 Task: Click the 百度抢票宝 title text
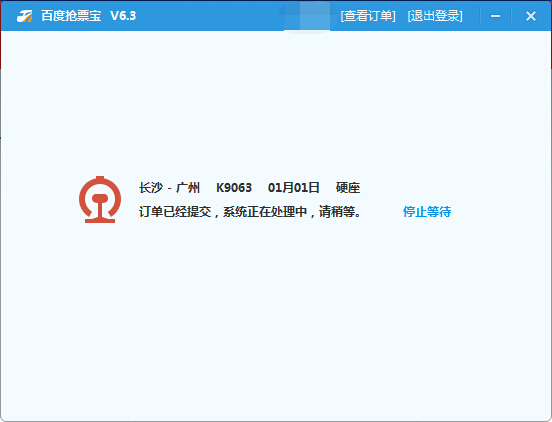coord(71,16)
